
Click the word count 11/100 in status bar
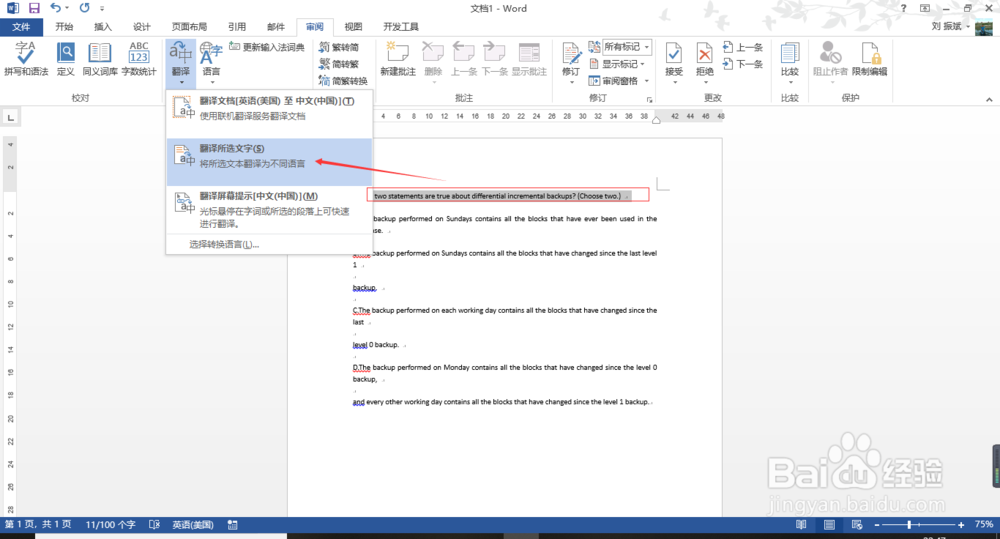[x=110, y=524]
